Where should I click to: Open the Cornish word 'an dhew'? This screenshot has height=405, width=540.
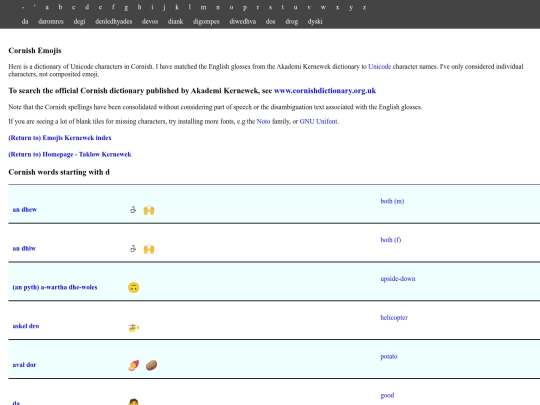pos(25,209)
